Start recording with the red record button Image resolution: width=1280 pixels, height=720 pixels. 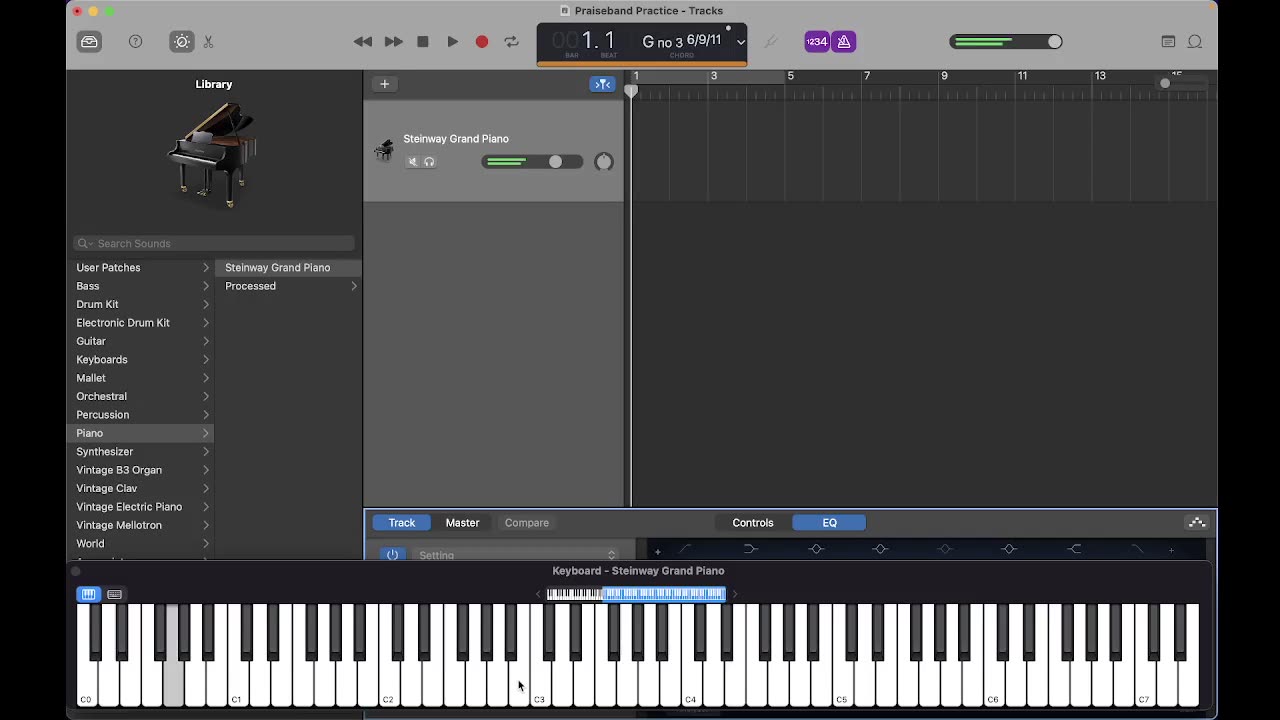[482, 42]
